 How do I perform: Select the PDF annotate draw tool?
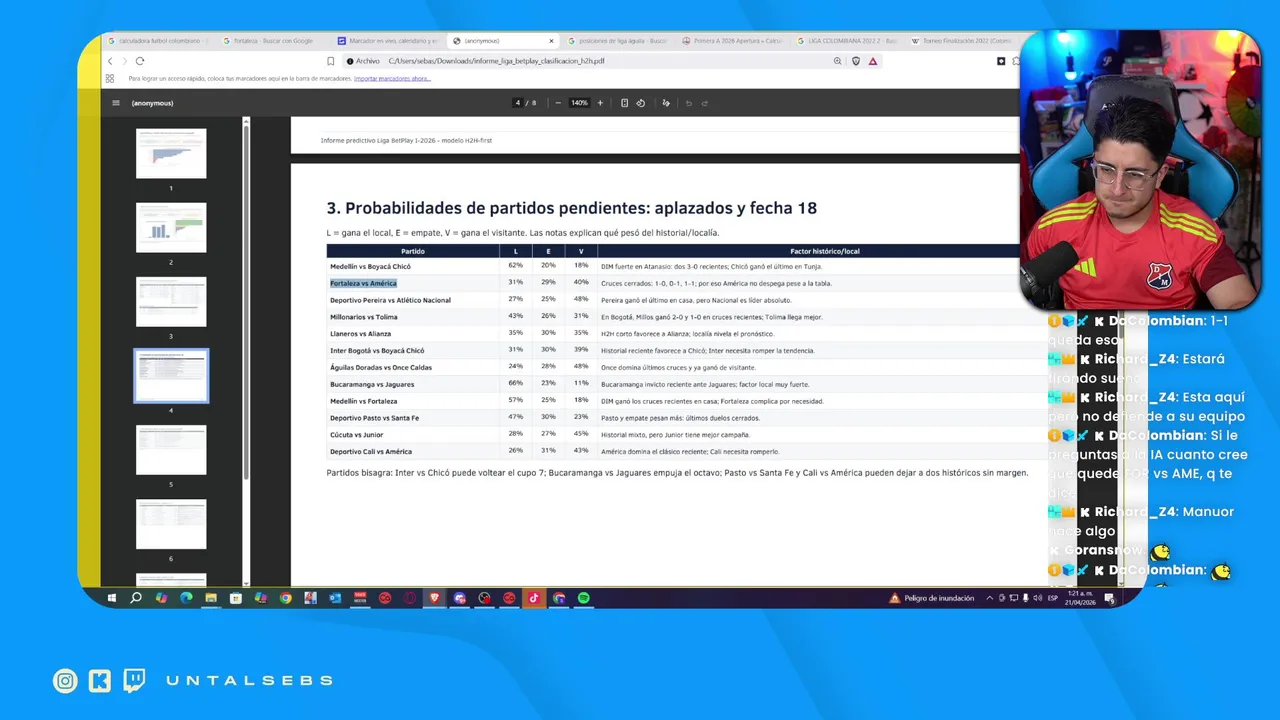[x=666, y=103]
